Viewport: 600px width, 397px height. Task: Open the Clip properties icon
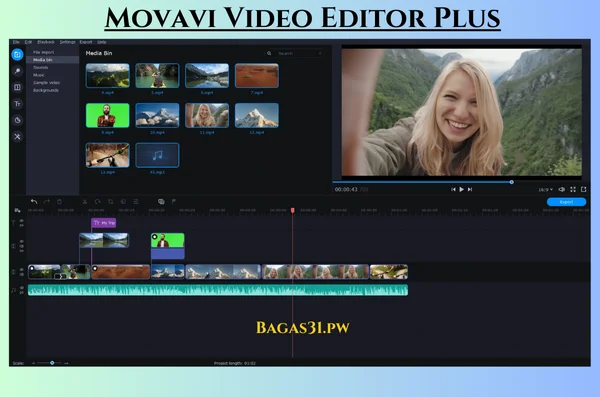(x=136, y=201)
